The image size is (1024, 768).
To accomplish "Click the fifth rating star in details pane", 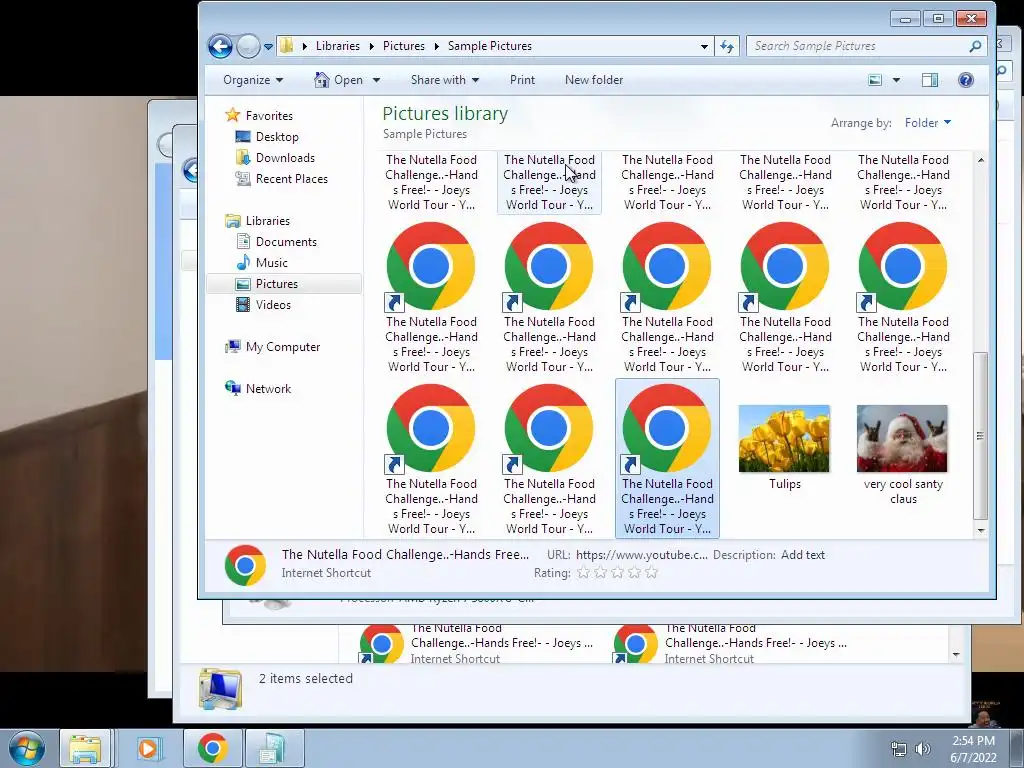I will [652, 573].
